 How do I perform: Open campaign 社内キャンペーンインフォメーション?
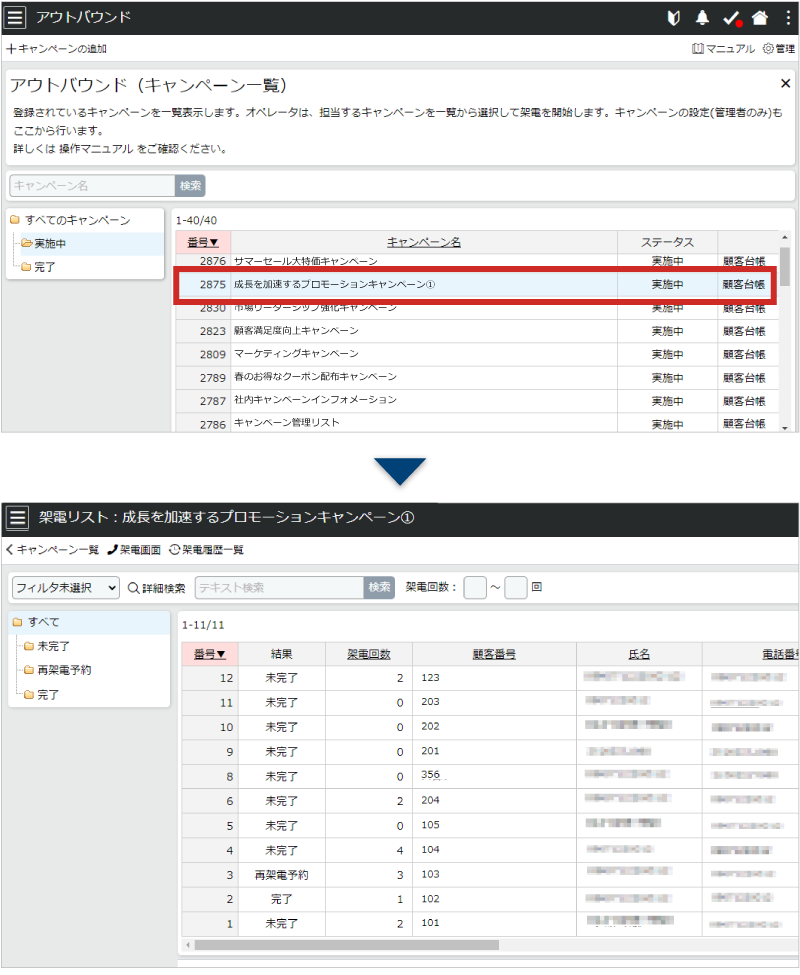click(315, 400)
